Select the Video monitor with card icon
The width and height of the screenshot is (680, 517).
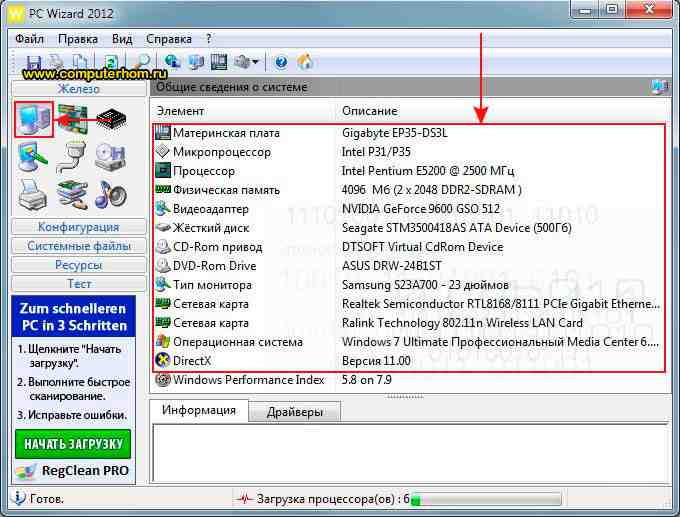pyautogui.click(x=33, y=157)
